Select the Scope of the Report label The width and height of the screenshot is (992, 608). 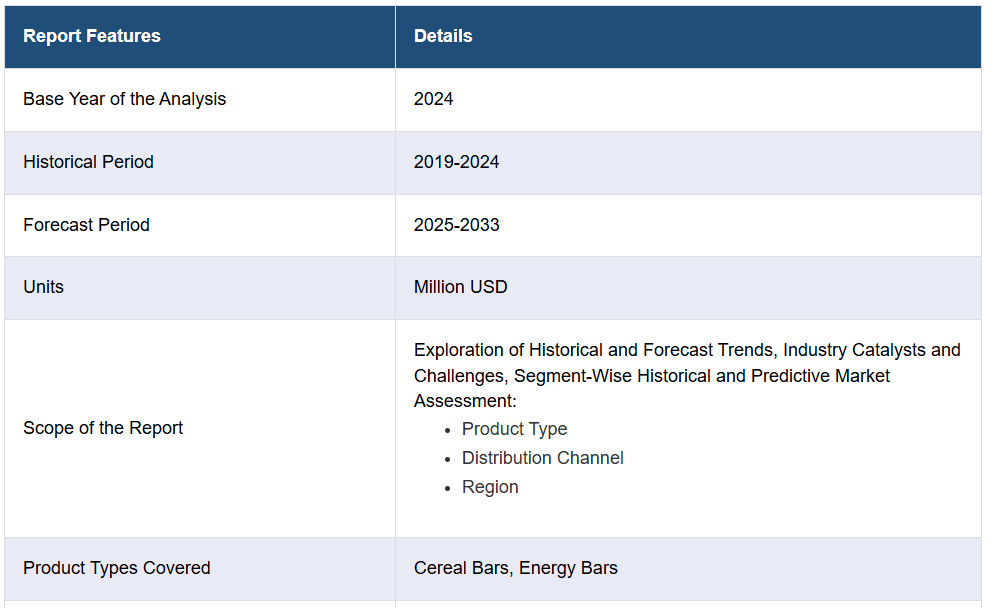pyautogui.click(x=103, y=428)
